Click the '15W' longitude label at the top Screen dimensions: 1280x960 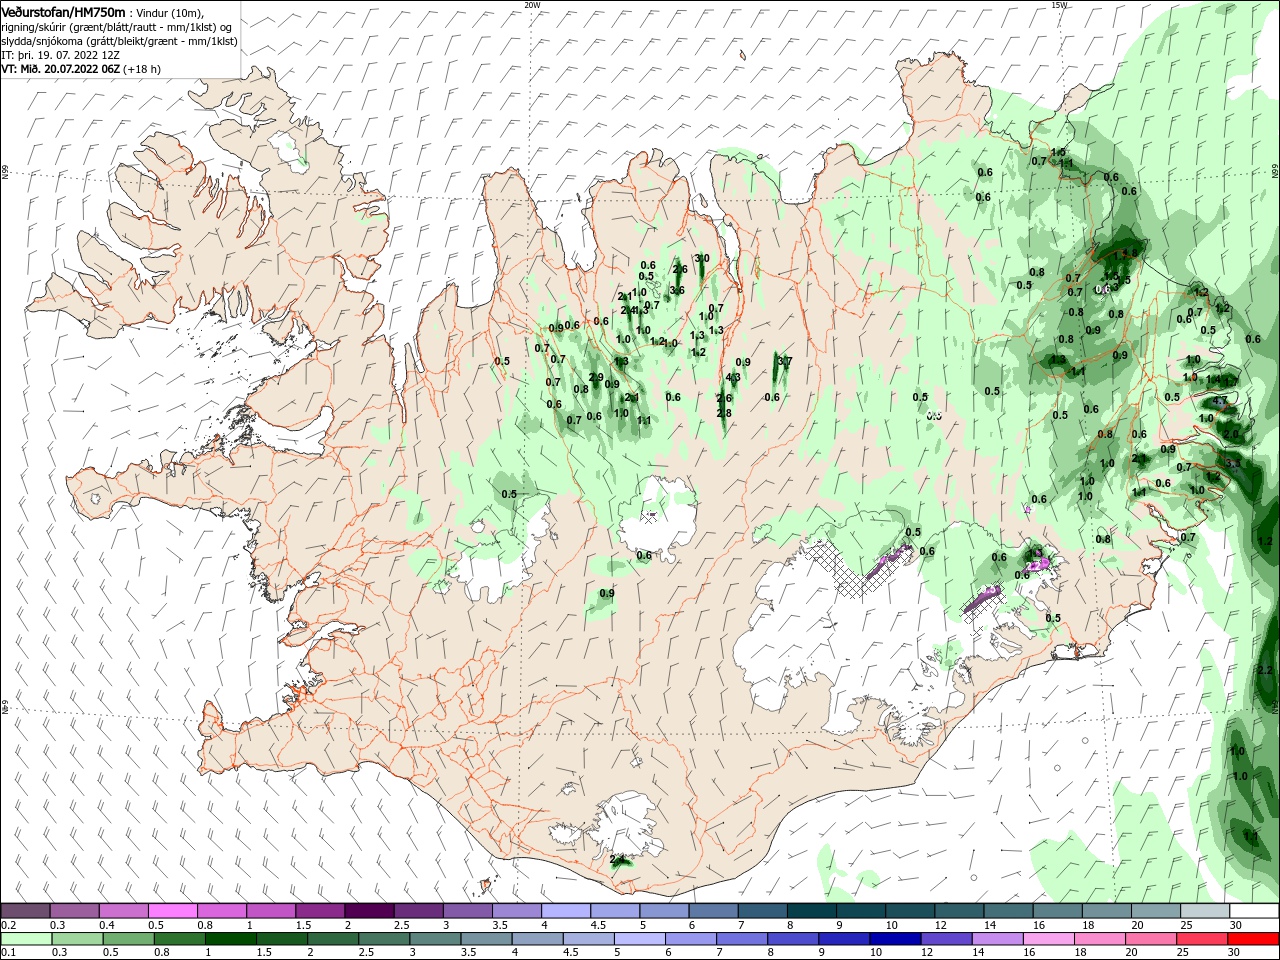(x=1059, y=5)
